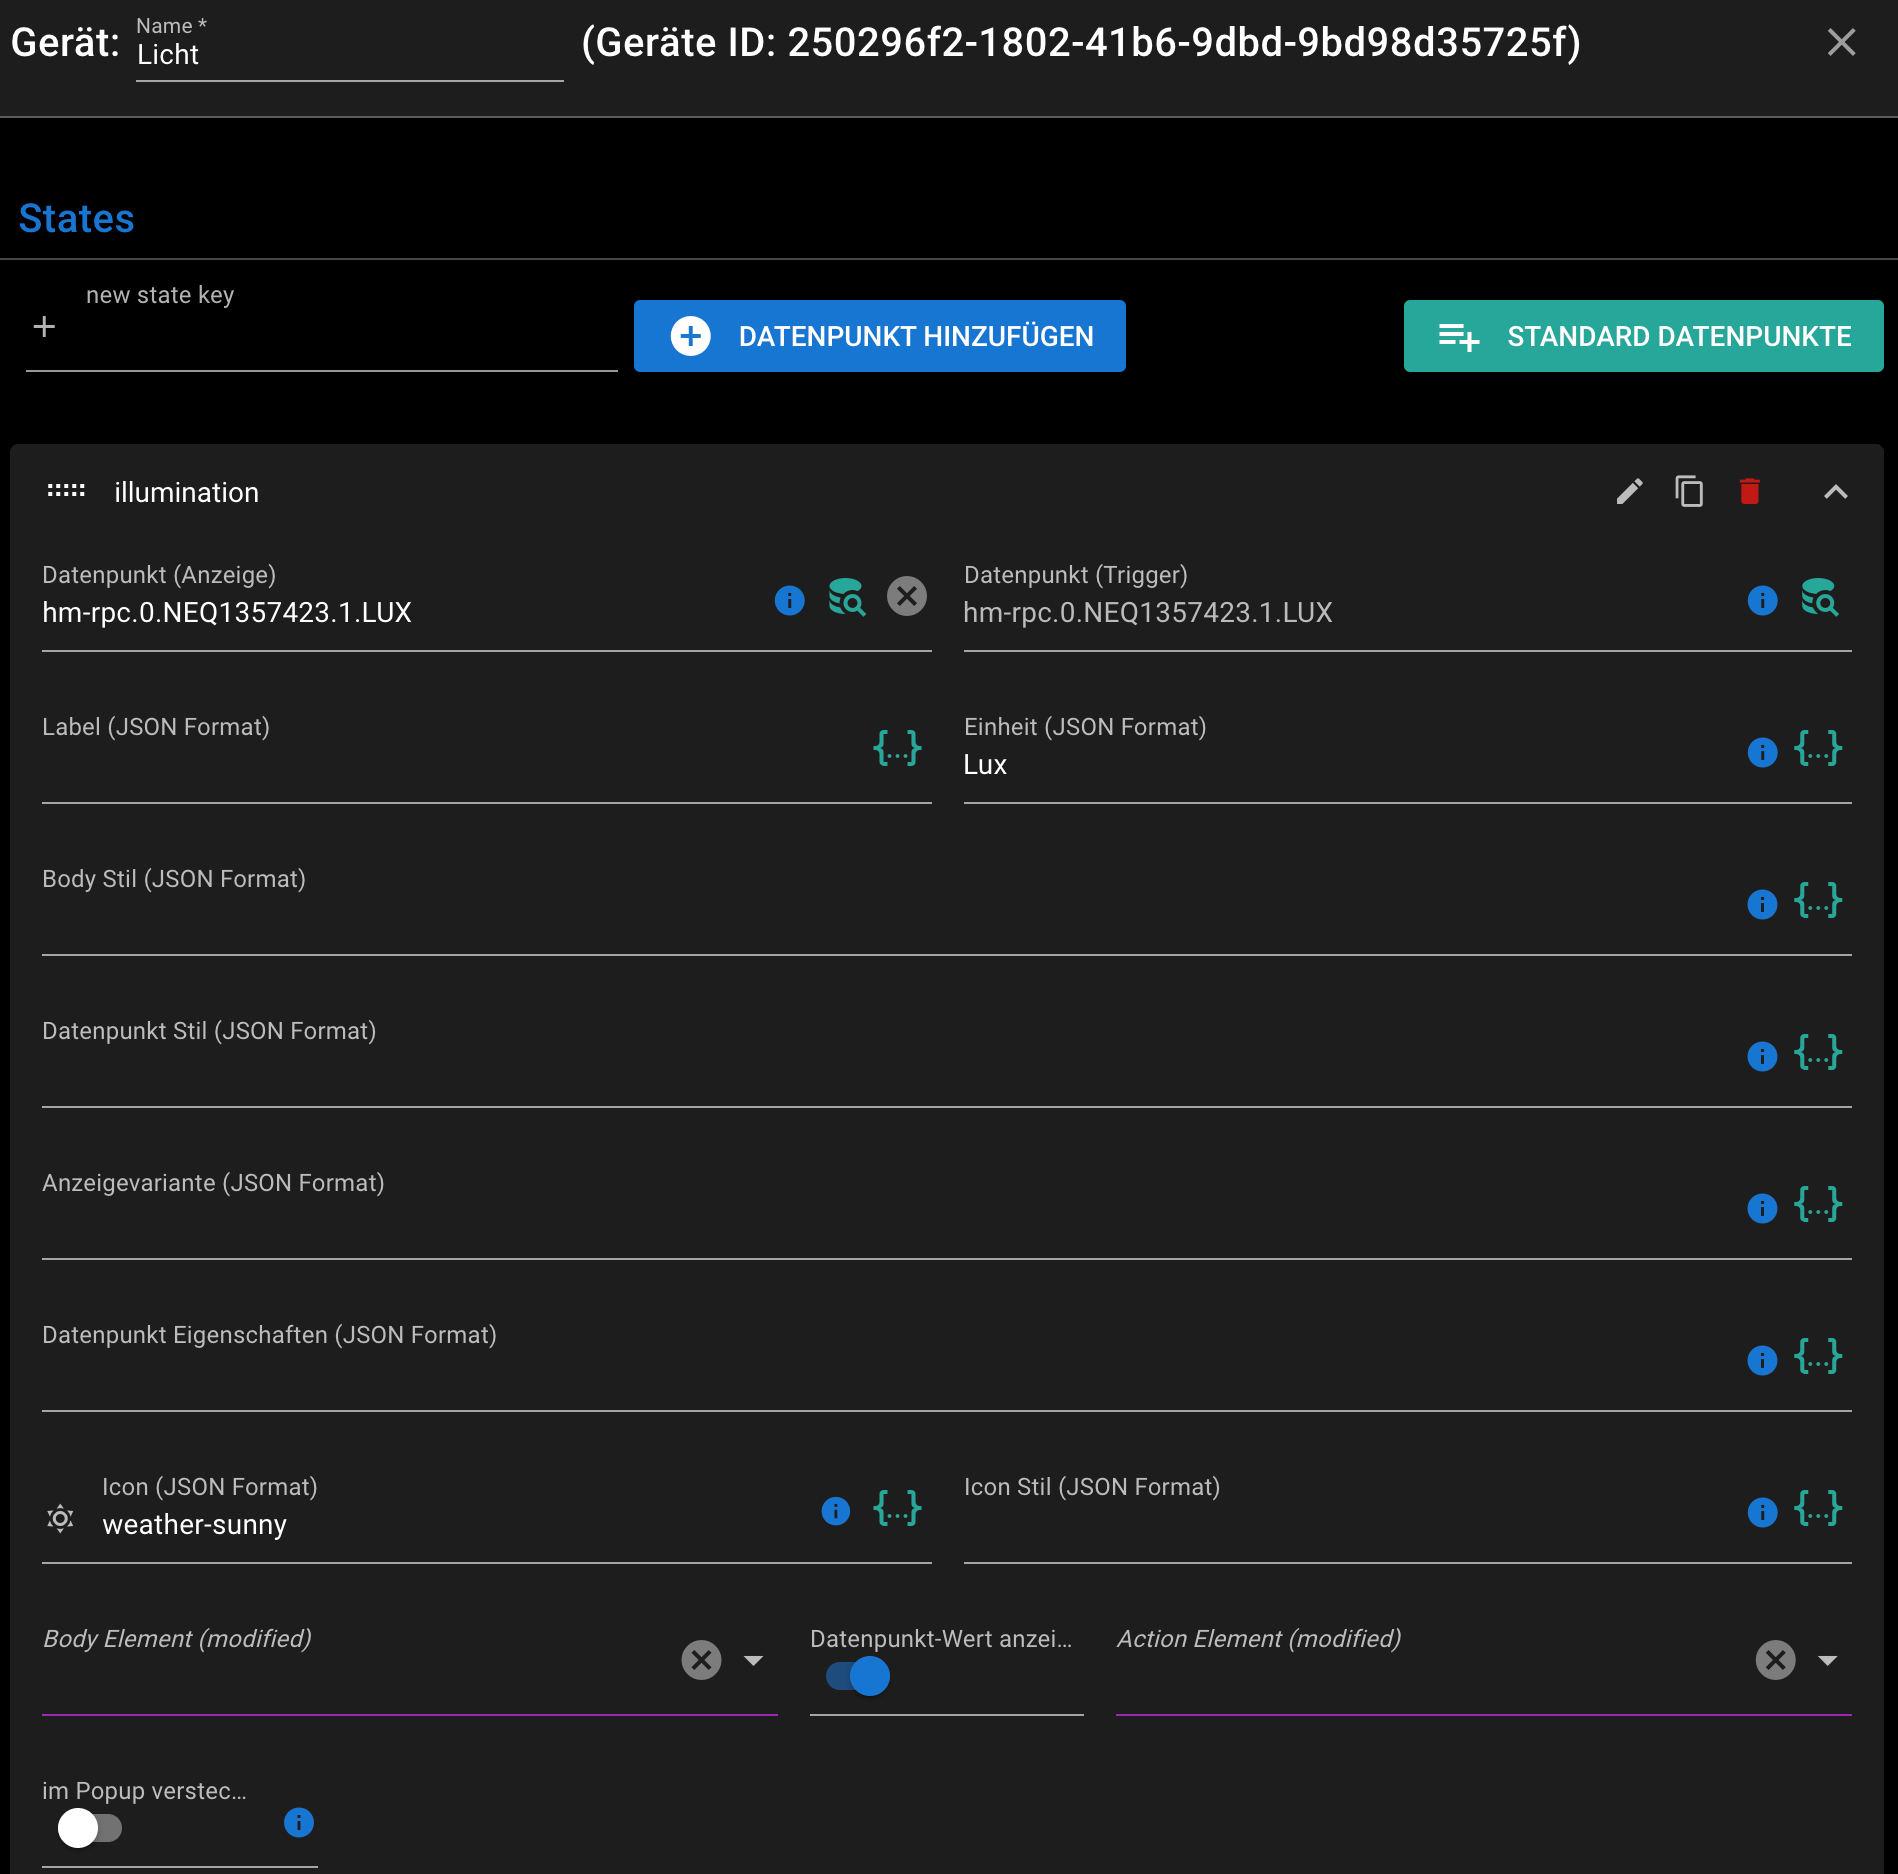Browse object for Datenpunkt (Trigger)
Viewport: 1898px width, 1874px height.
point(1819,597)
